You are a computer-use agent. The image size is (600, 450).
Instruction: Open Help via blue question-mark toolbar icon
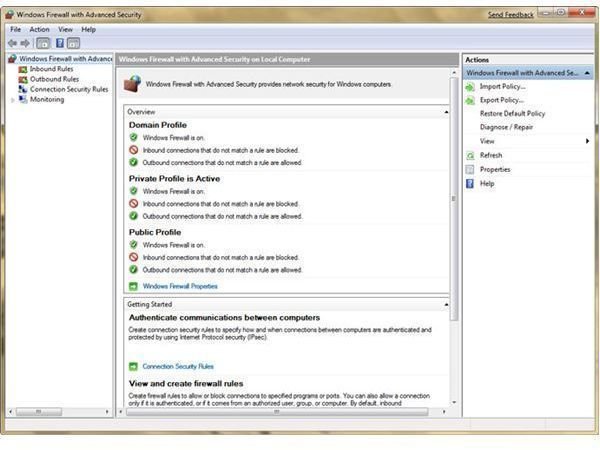point(60,43)
